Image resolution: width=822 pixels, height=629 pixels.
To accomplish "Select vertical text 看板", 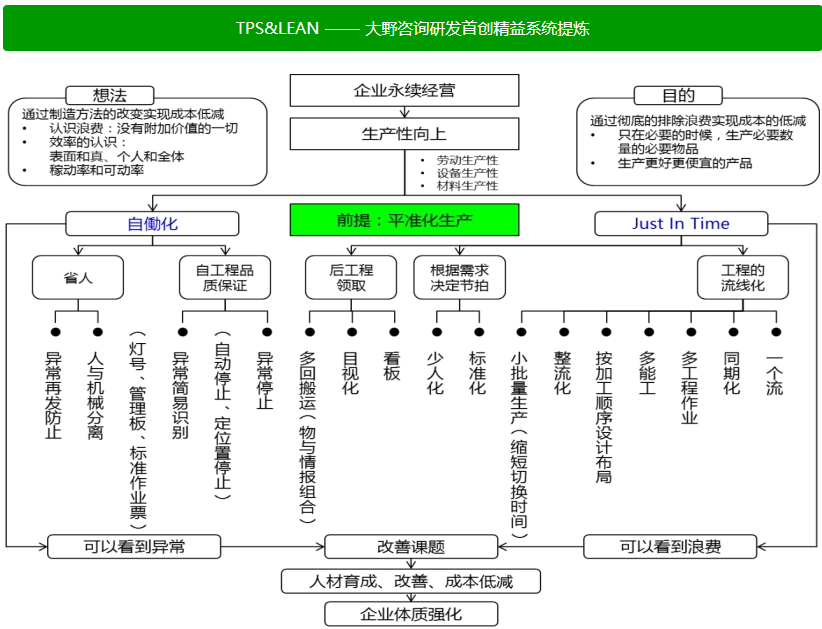I will (392, 366).
